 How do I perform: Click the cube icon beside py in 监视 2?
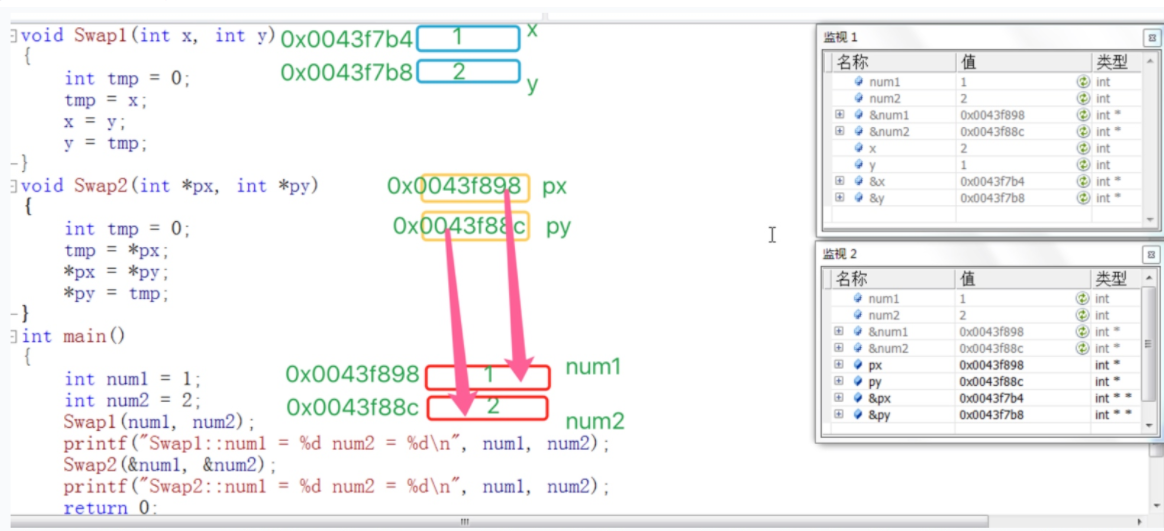click(860, 381)
